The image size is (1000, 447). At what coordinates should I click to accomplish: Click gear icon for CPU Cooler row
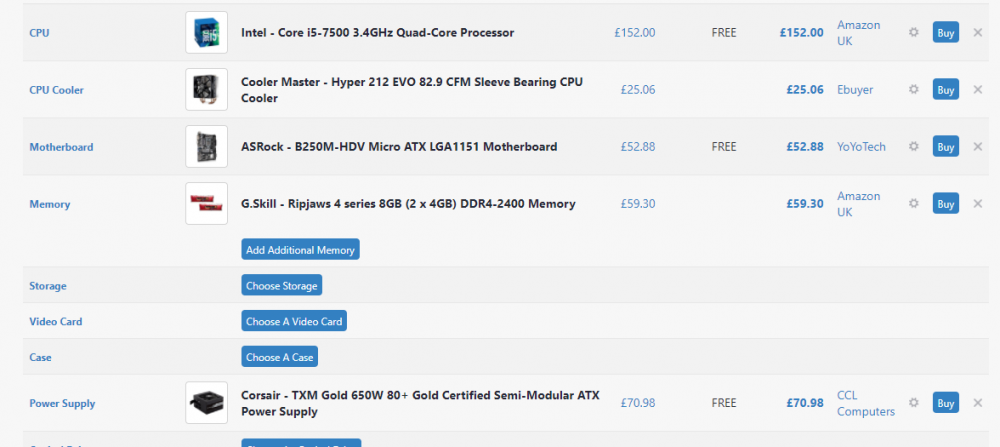[x=913, y=89]
